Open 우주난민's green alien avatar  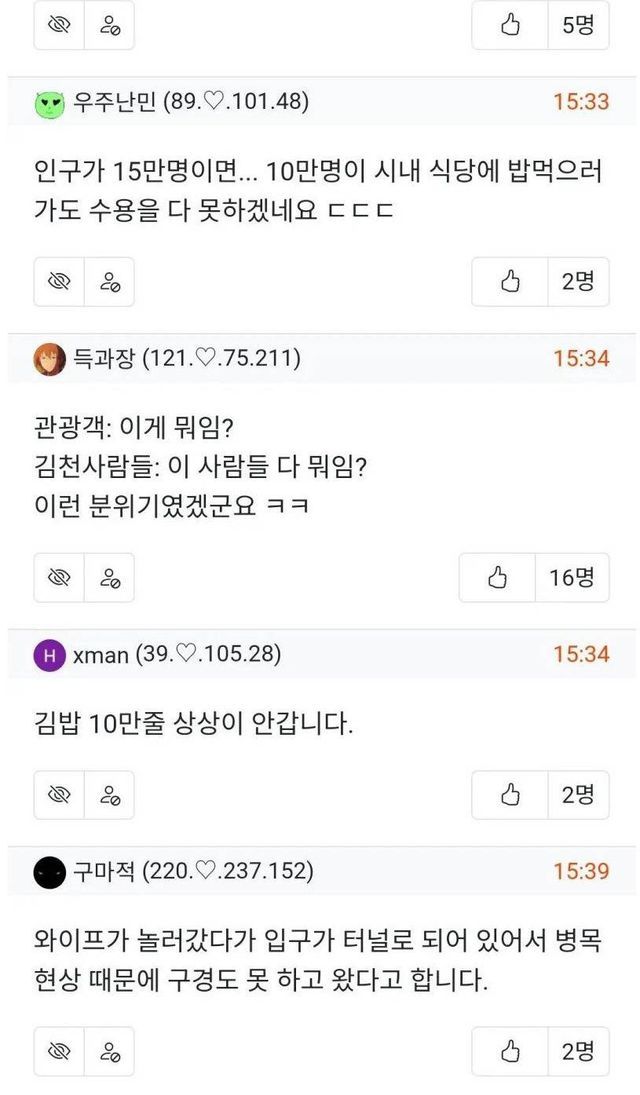(50, 103)
